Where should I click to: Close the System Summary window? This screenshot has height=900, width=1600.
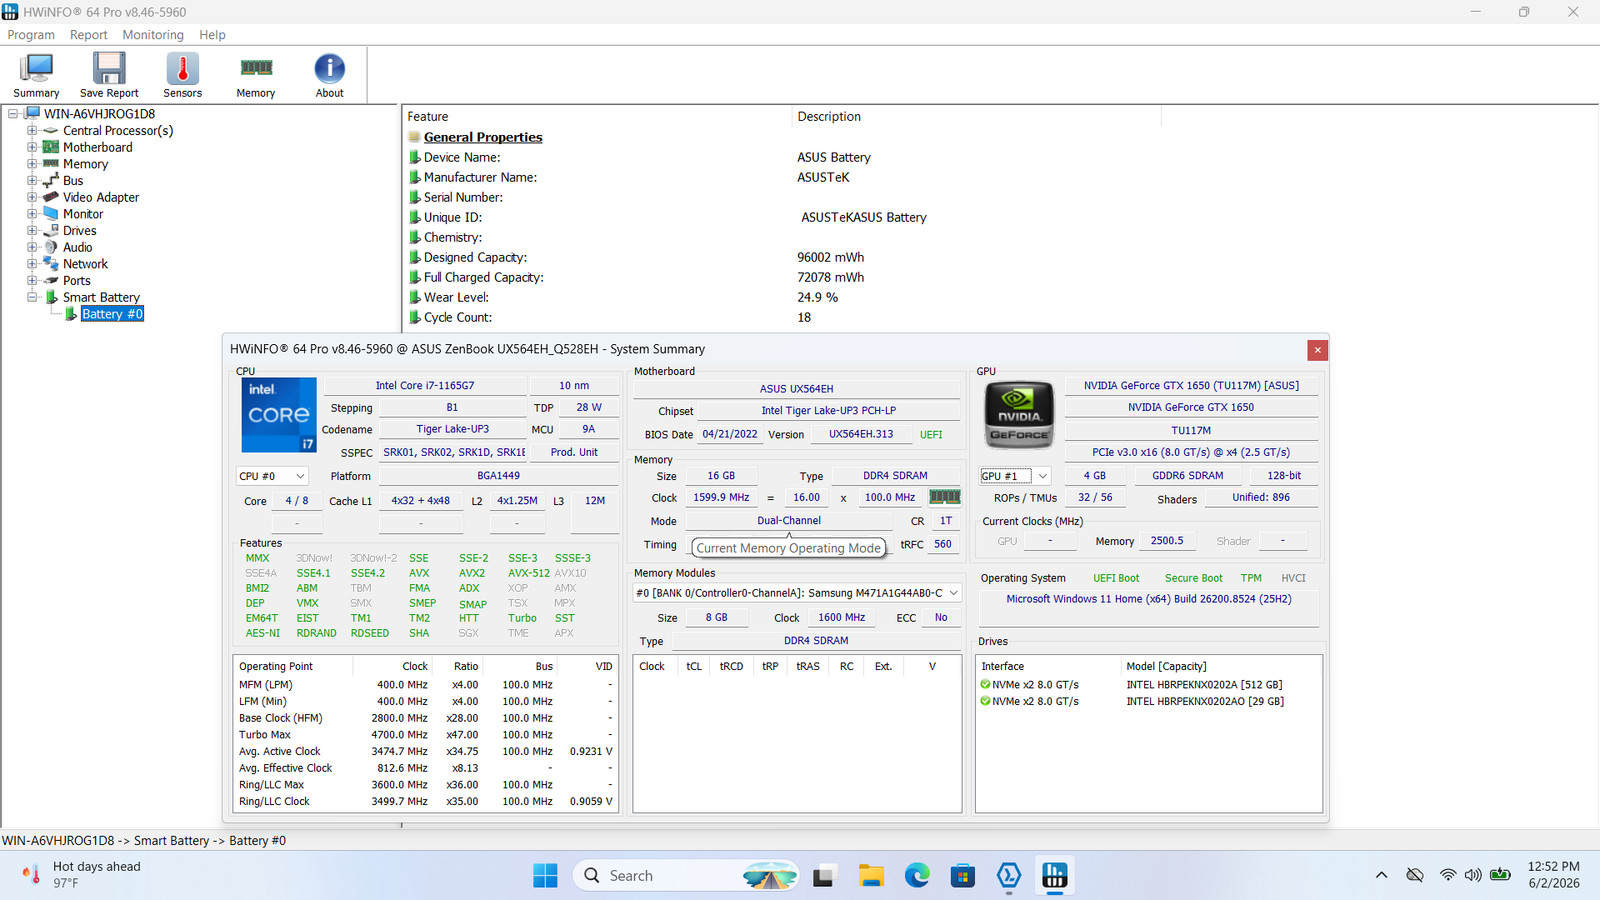pos(1317,350)
